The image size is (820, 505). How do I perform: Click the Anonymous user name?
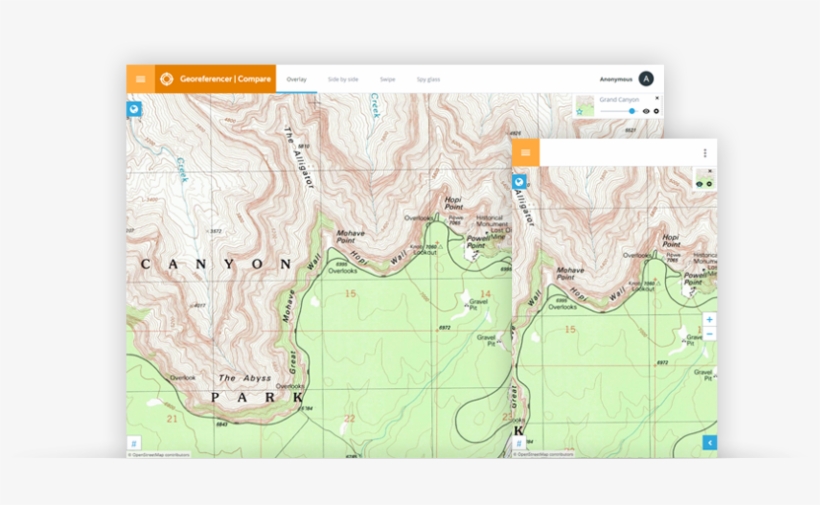pos(616,79)
